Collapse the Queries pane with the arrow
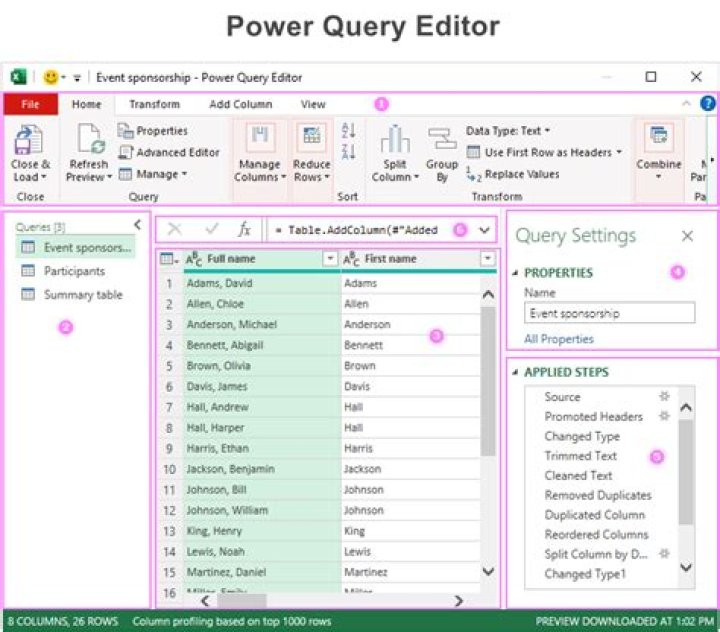The width and height of the screenshot is (720, 632). pyautogui.click(x=137, y=226)
